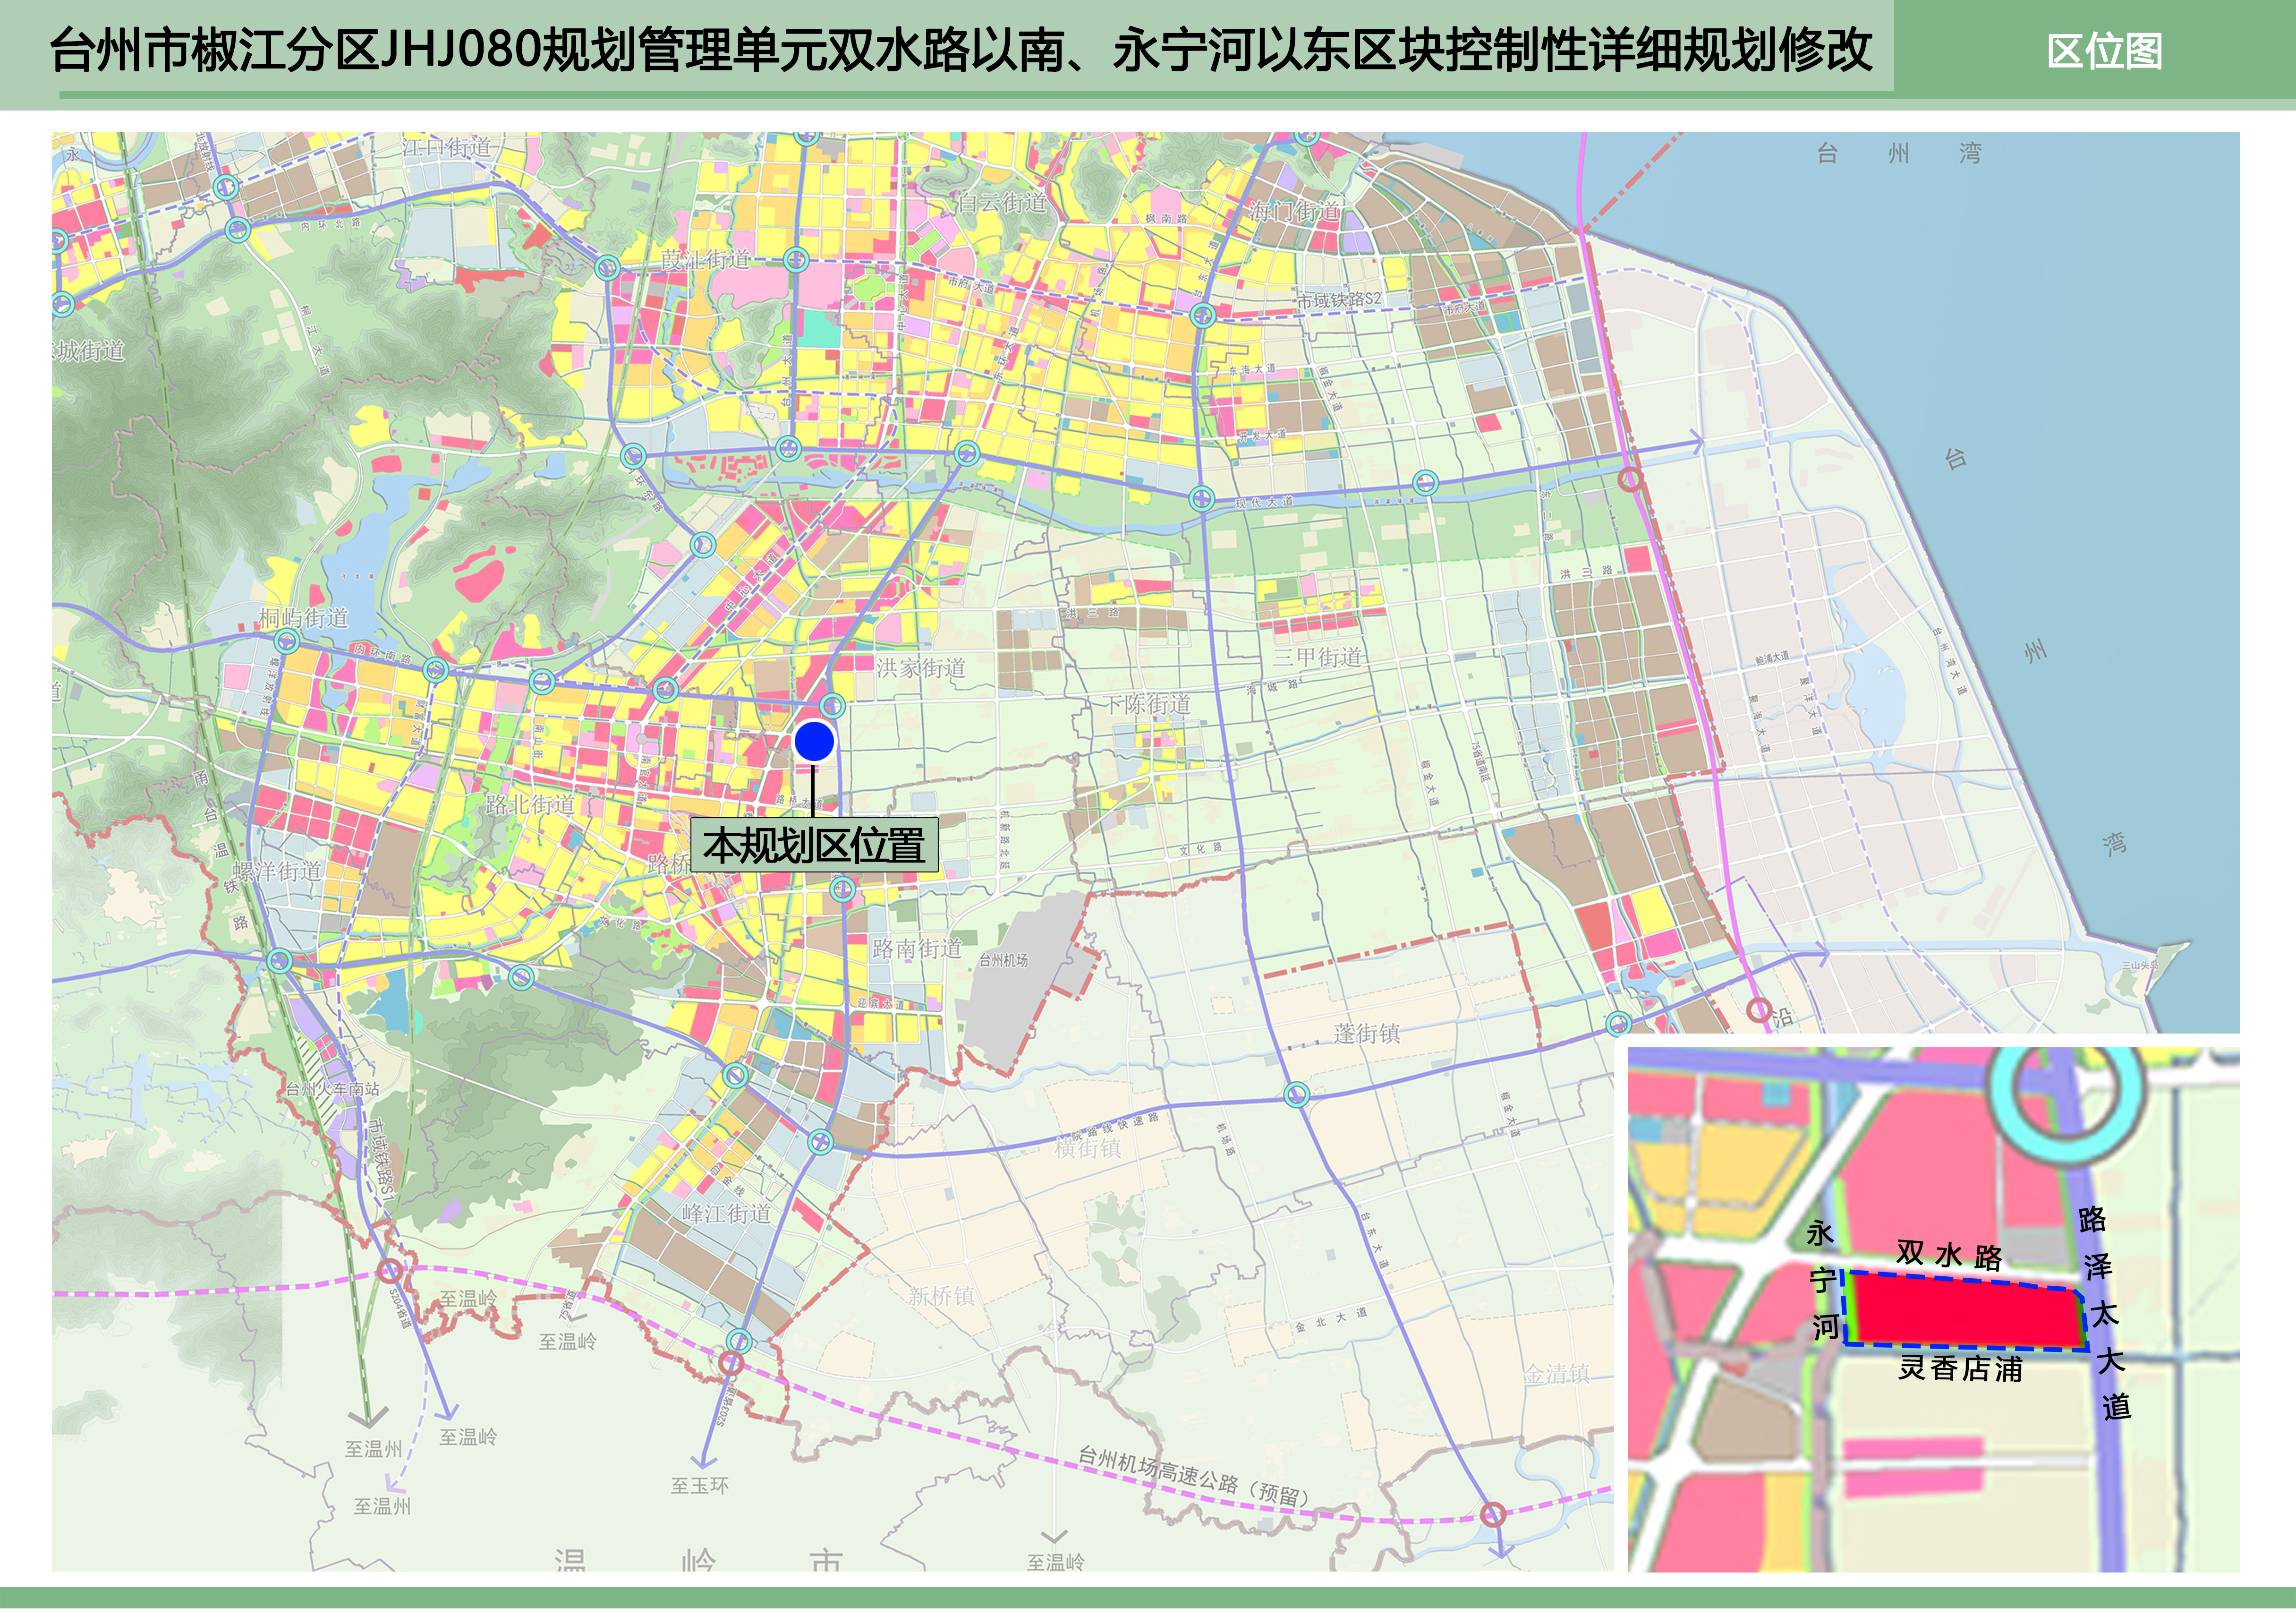Click the '路南街道' map label
The width and height of the screenshot is (2296, 1624).
coord(917,948)
